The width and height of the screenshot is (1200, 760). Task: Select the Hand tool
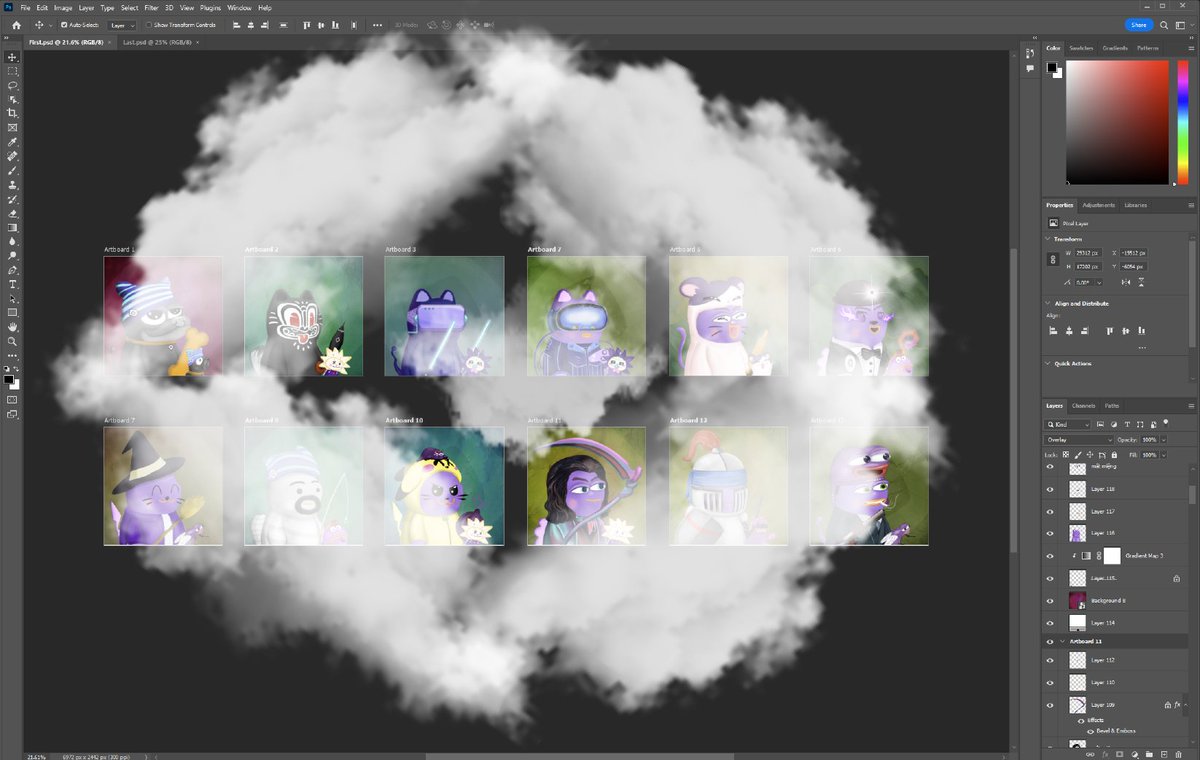(x=12, y=327)
